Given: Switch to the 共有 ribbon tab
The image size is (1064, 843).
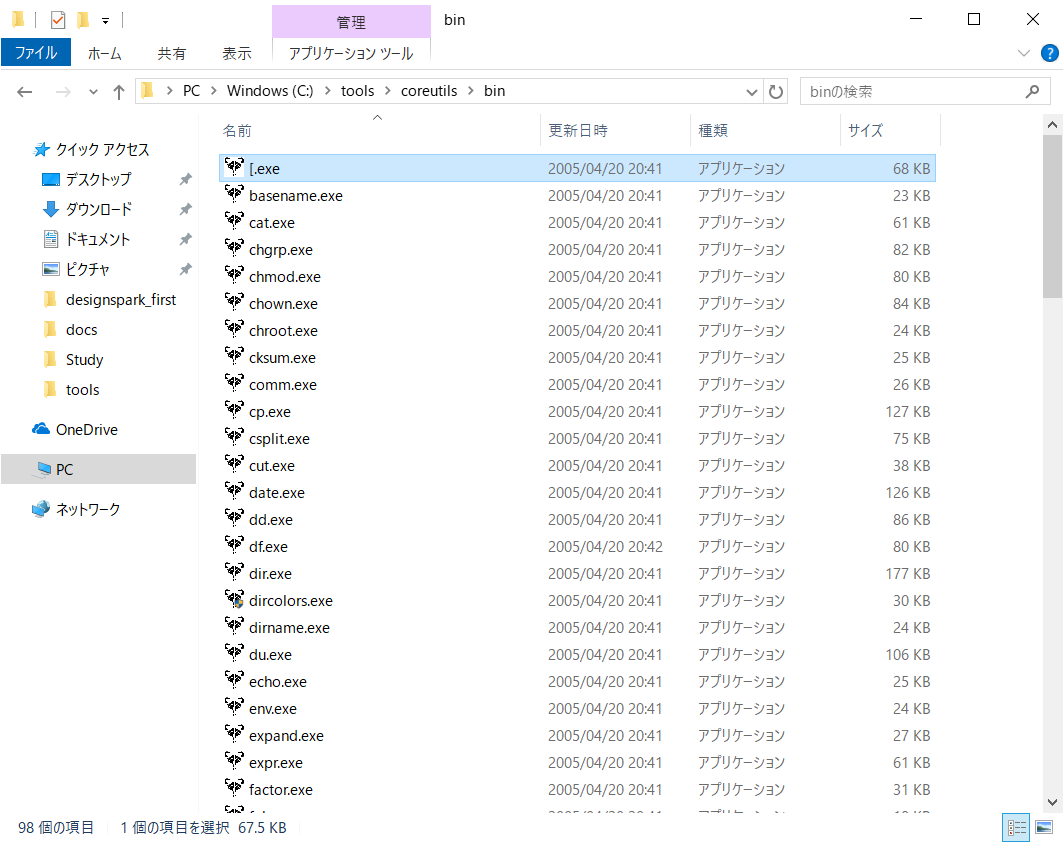Looking at the screenshot, I should (x=171, y=54).
